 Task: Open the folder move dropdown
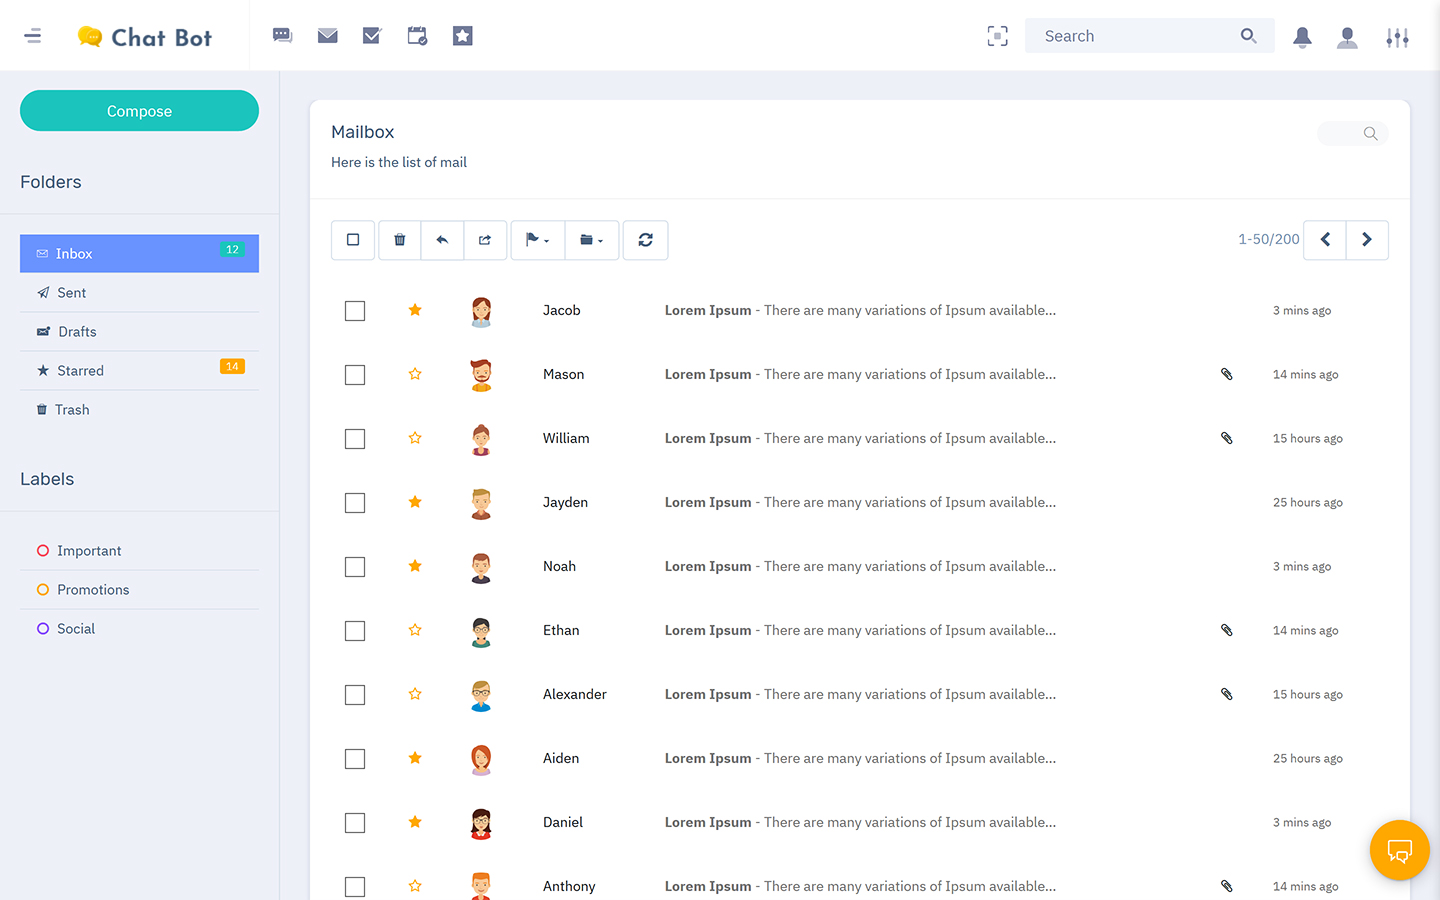point(591,240)
